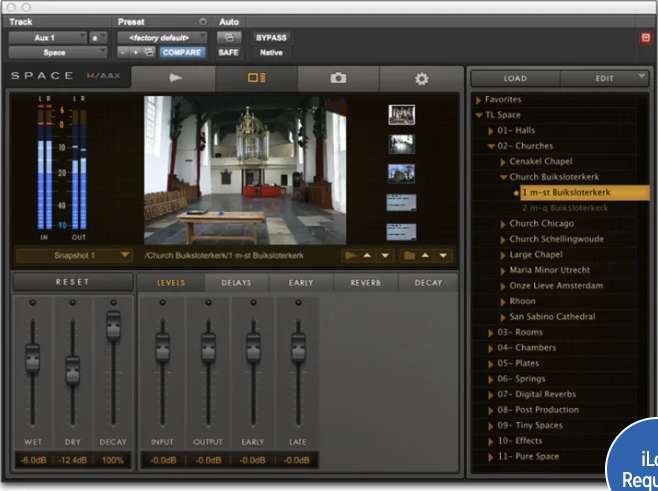
Task: Toggle the small LED above the WET fader
Action: (x=33, y=302)
